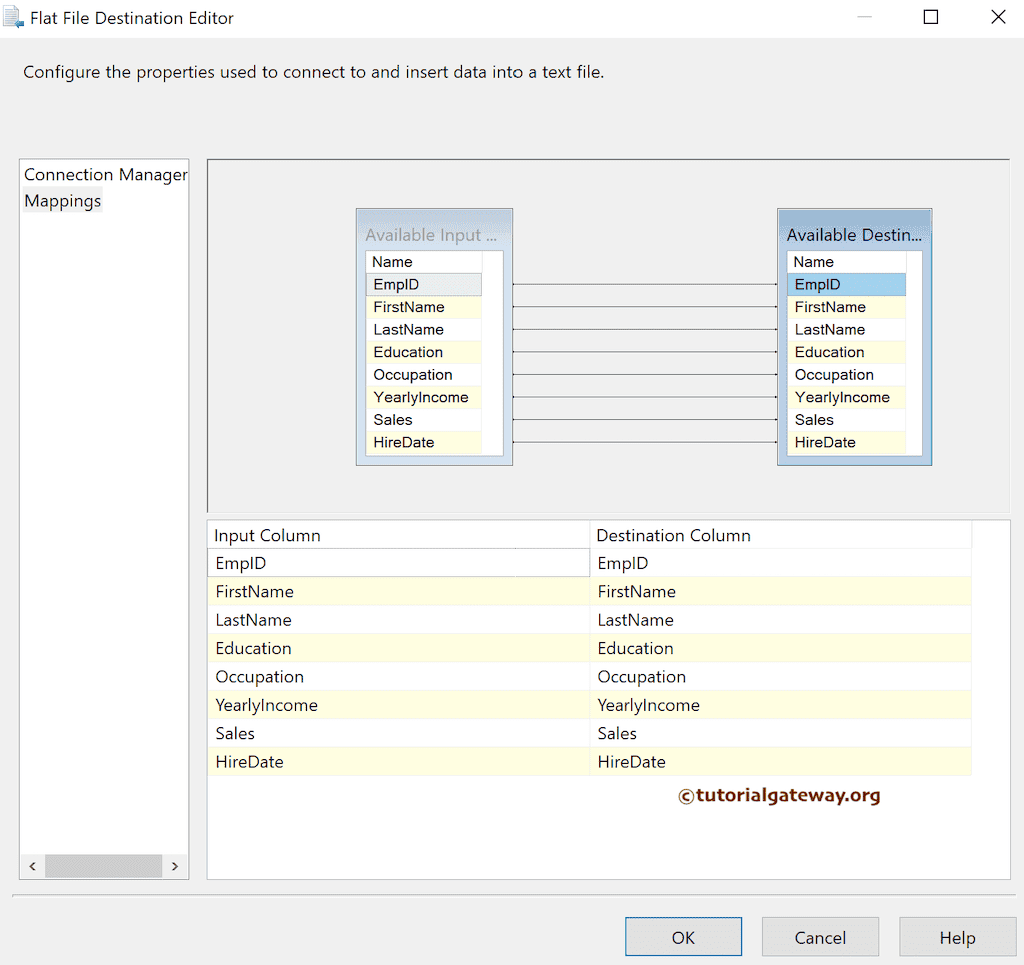Select Connection Manager in the left pane

(104, 174)
